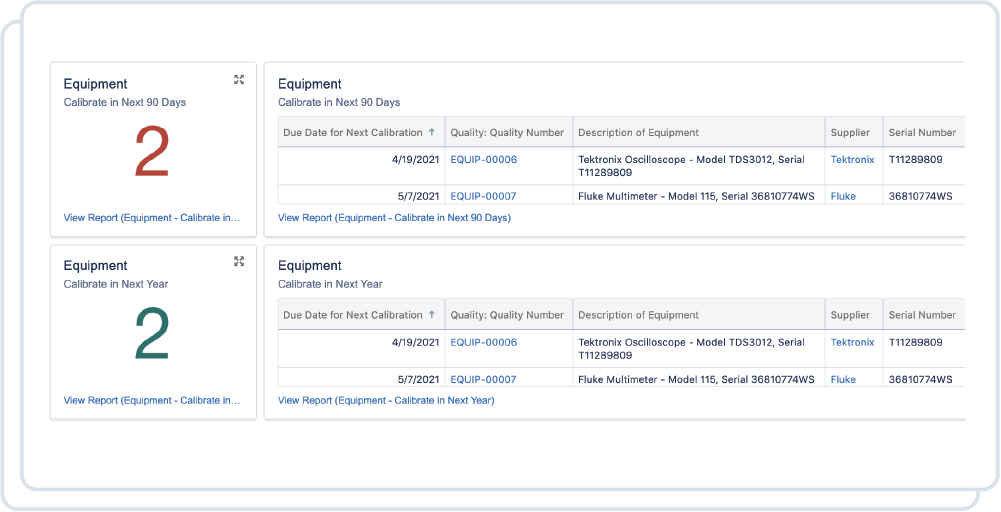1001x512 pixels.
Task: Click Quality Number column header in 90 Days table
Action: click(507, 132)
